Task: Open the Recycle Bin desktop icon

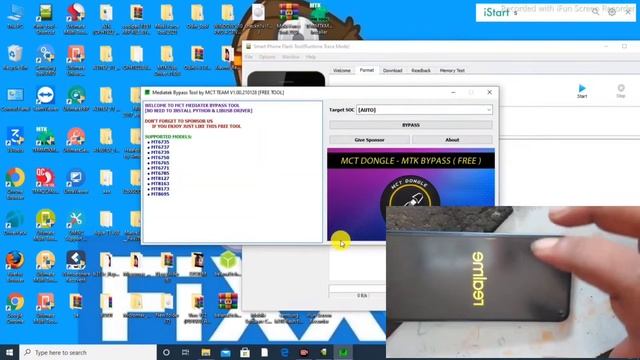Action: point(15,57)
